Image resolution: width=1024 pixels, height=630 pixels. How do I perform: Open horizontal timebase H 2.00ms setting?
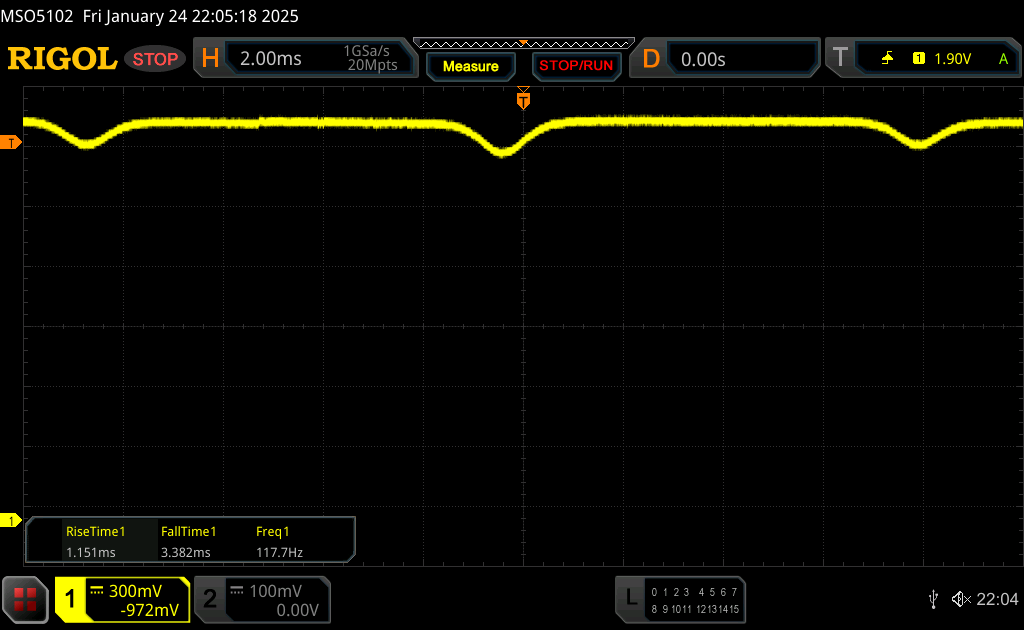(306, 58)
